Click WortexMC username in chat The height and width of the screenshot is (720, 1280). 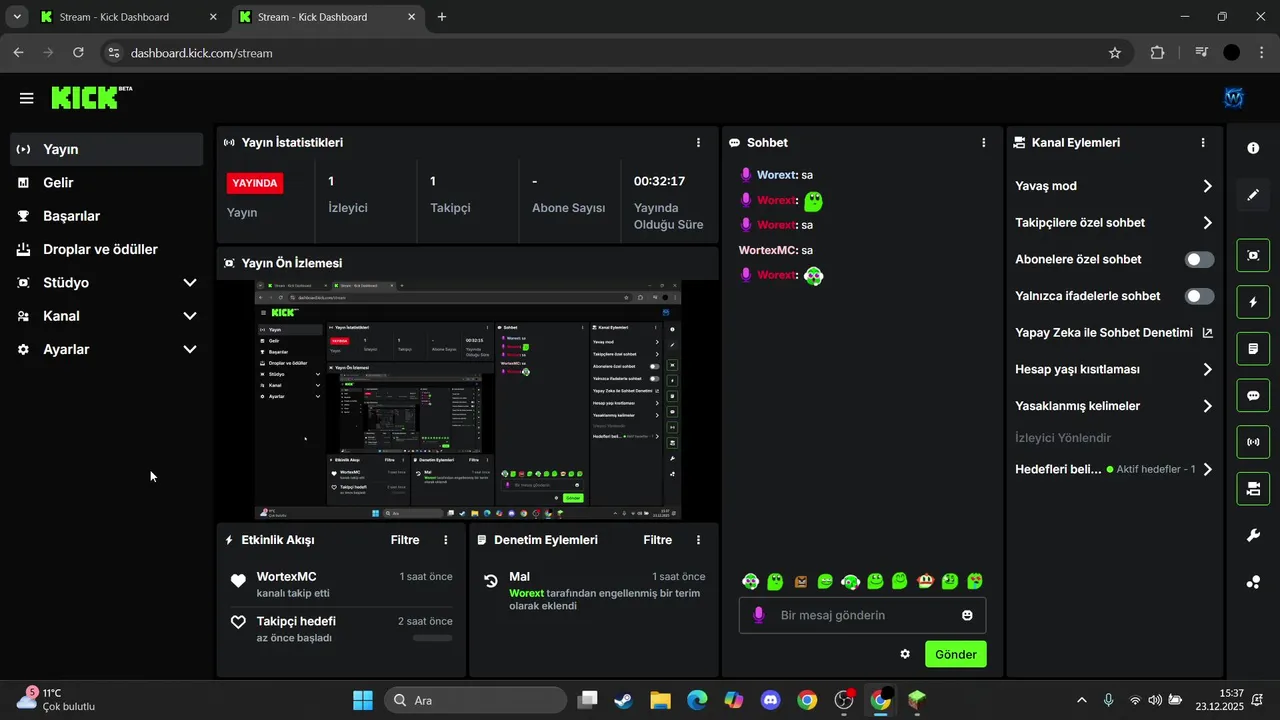[x=768, y=250]
